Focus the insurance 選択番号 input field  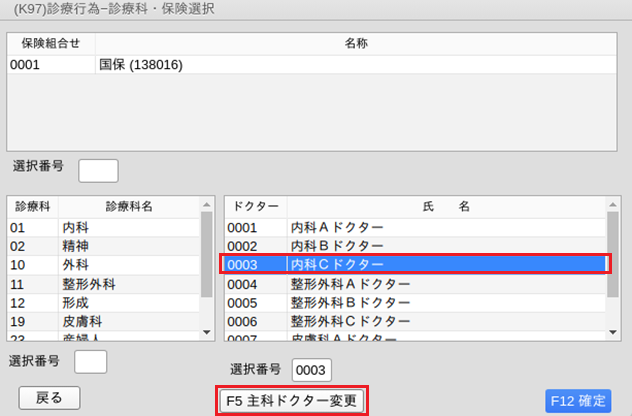tap(98, 170)
